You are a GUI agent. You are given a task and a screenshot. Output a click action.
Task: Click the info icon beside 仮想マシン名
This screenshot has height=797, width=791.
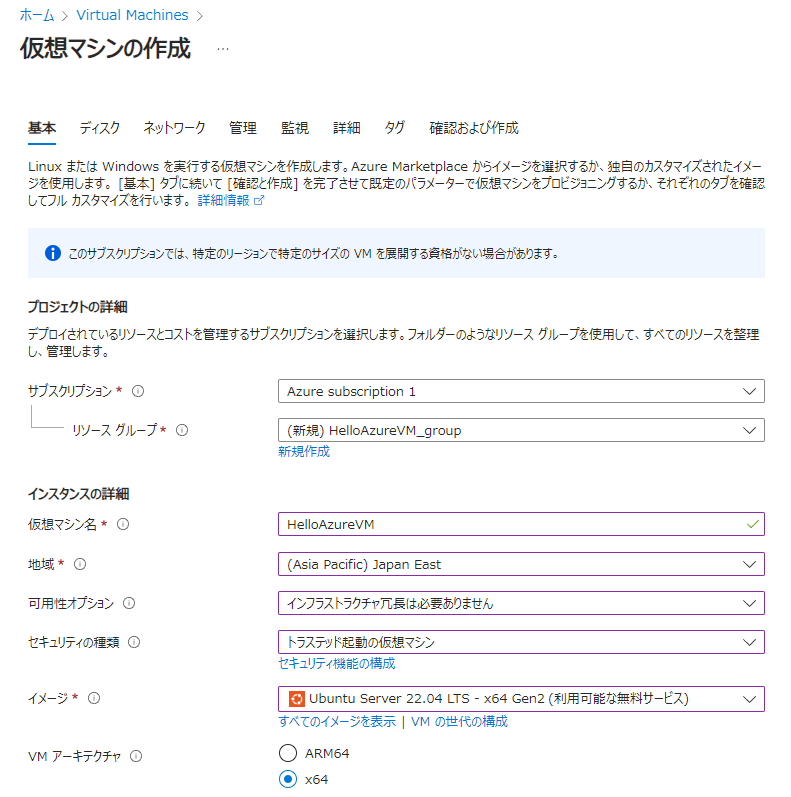click(123, 524)
